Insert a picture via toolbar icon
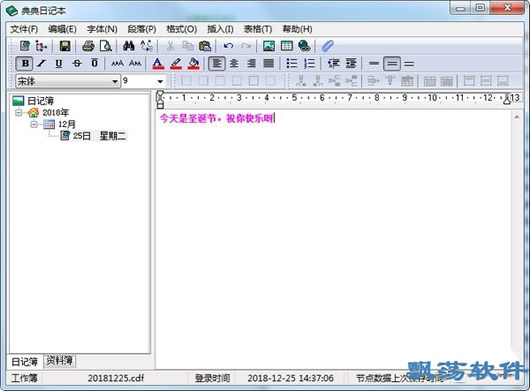 (269, 46)
